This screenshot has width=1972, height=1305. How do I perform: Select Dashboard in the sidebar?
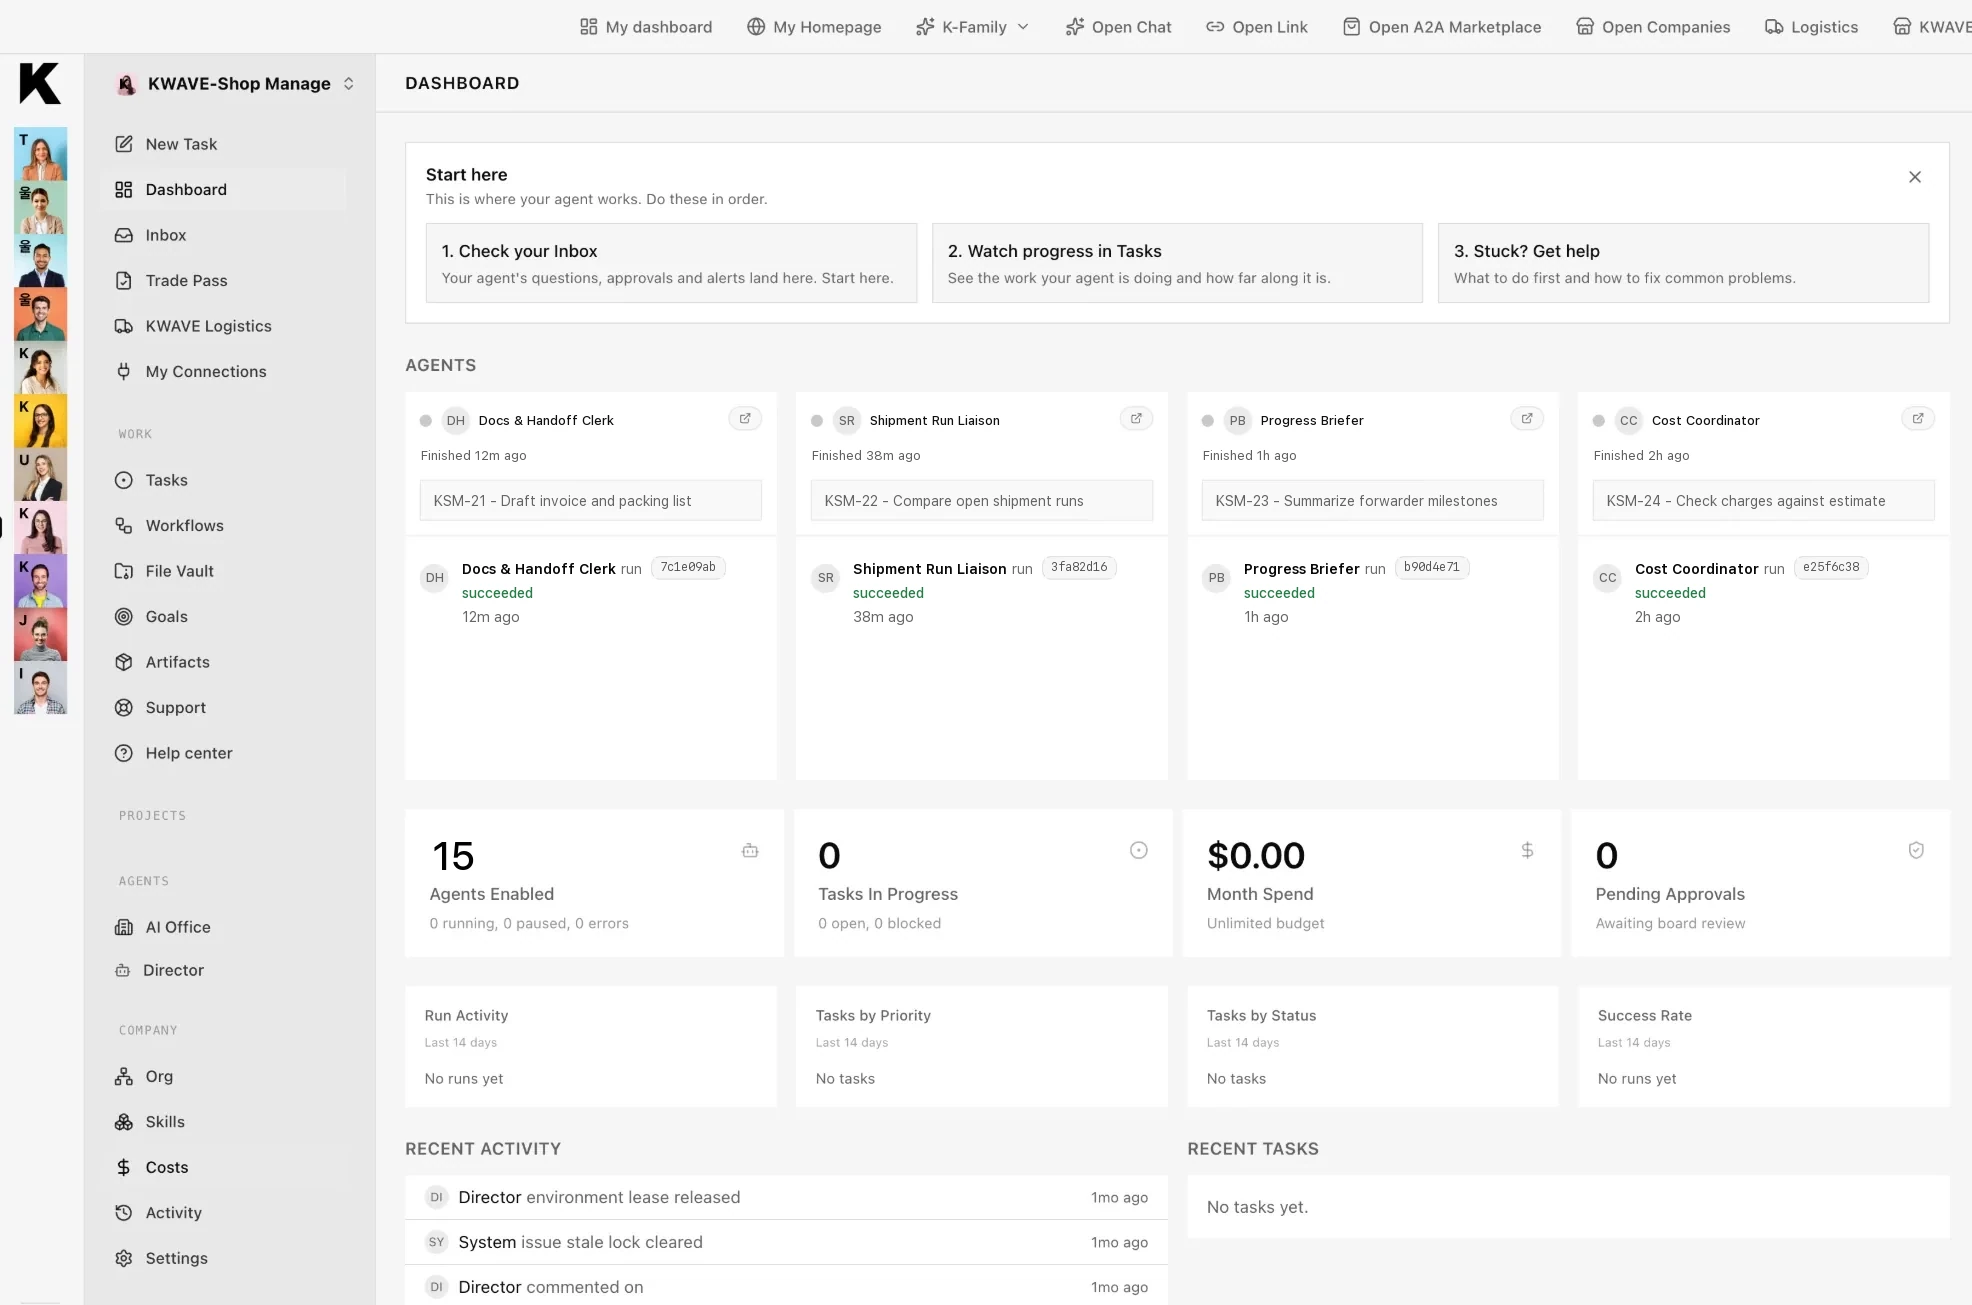tap(222, 190)
